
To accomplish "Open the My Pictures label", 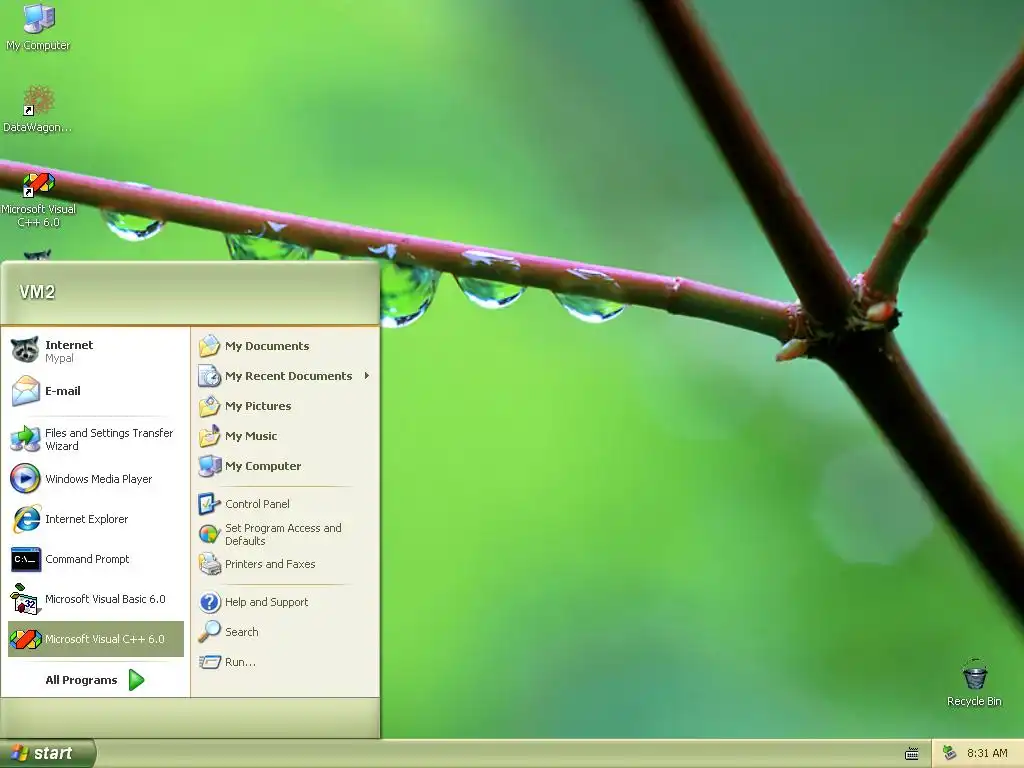I will [x=258, y=406].
